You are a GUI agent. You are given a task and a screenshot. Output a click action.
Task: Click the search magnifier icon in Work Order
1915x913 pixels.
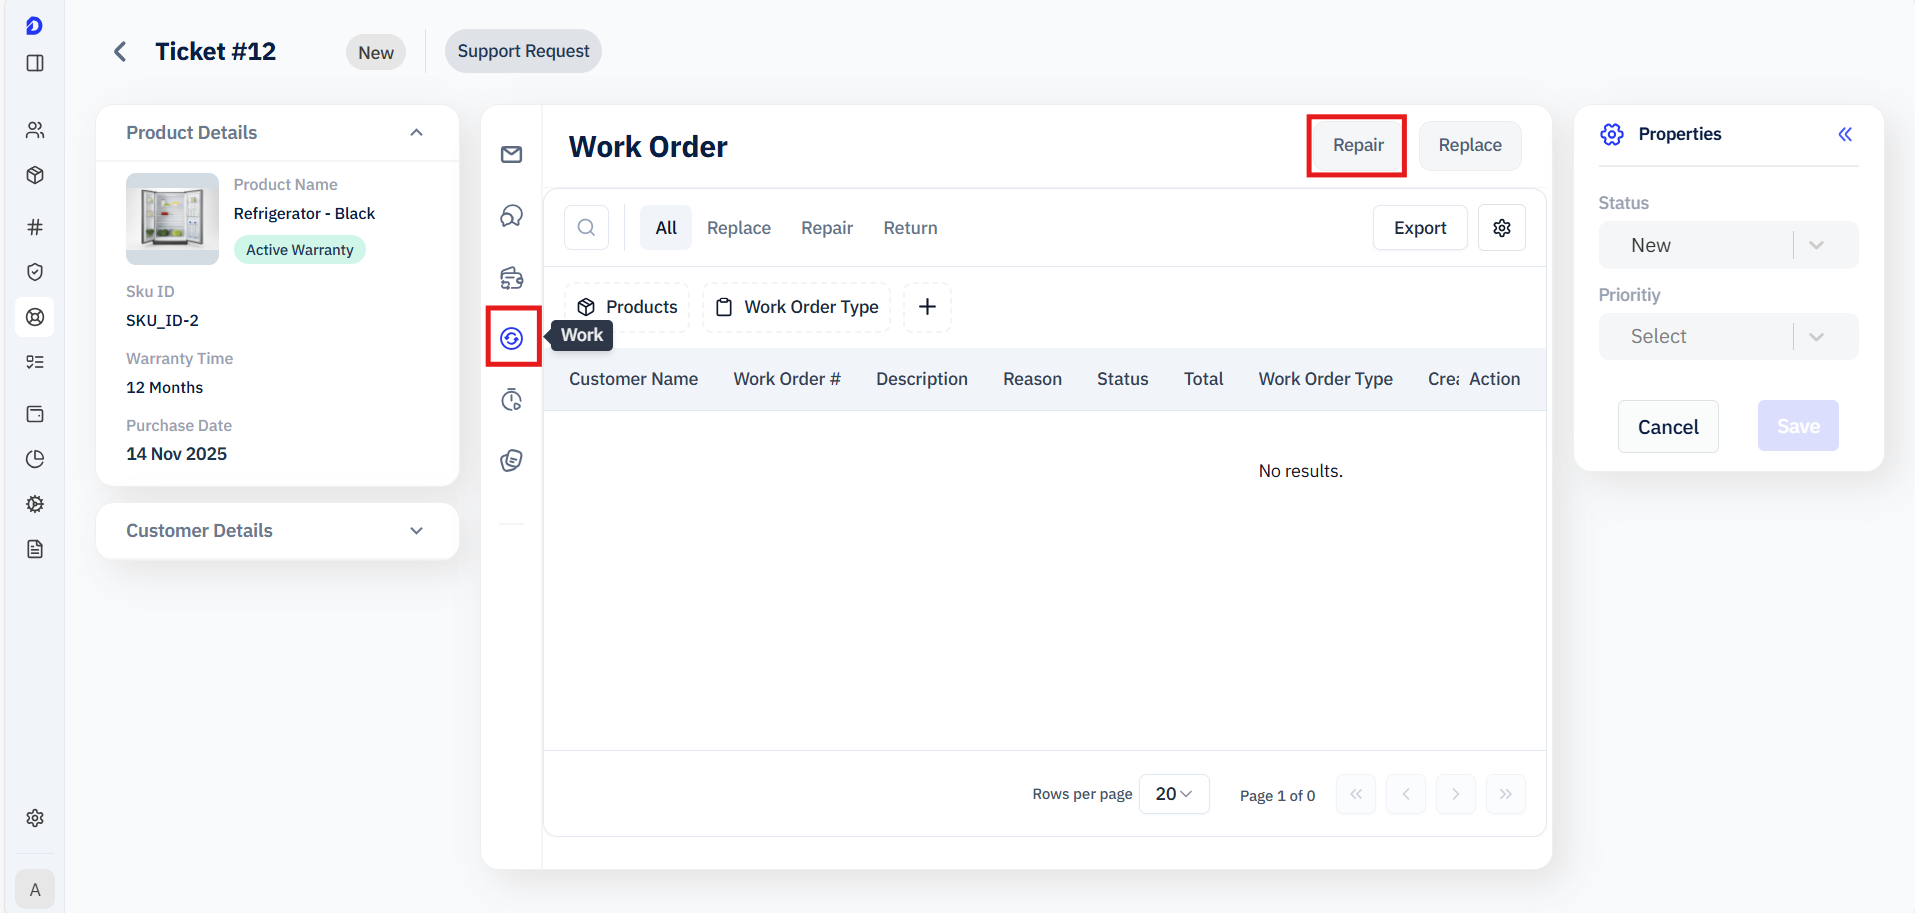click(x=587, y=228)
